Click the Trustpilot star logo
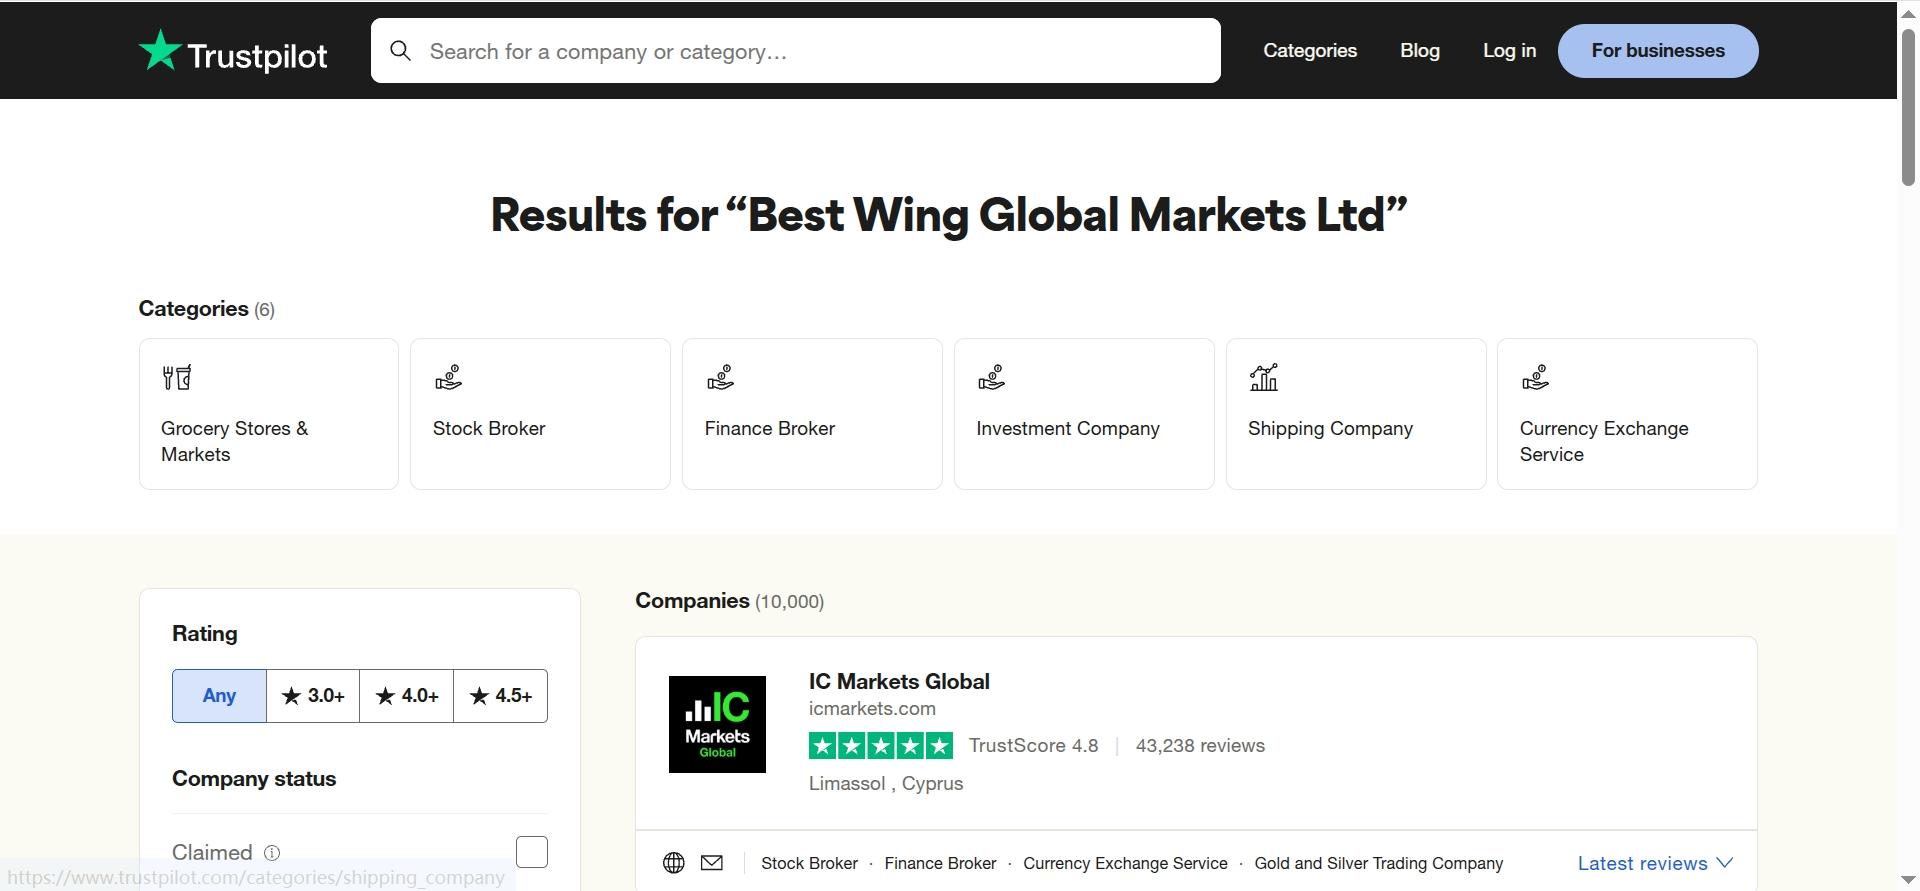The width and height of the screenshot is (1920, 891). pyautogui.click(x=160, y=50)
